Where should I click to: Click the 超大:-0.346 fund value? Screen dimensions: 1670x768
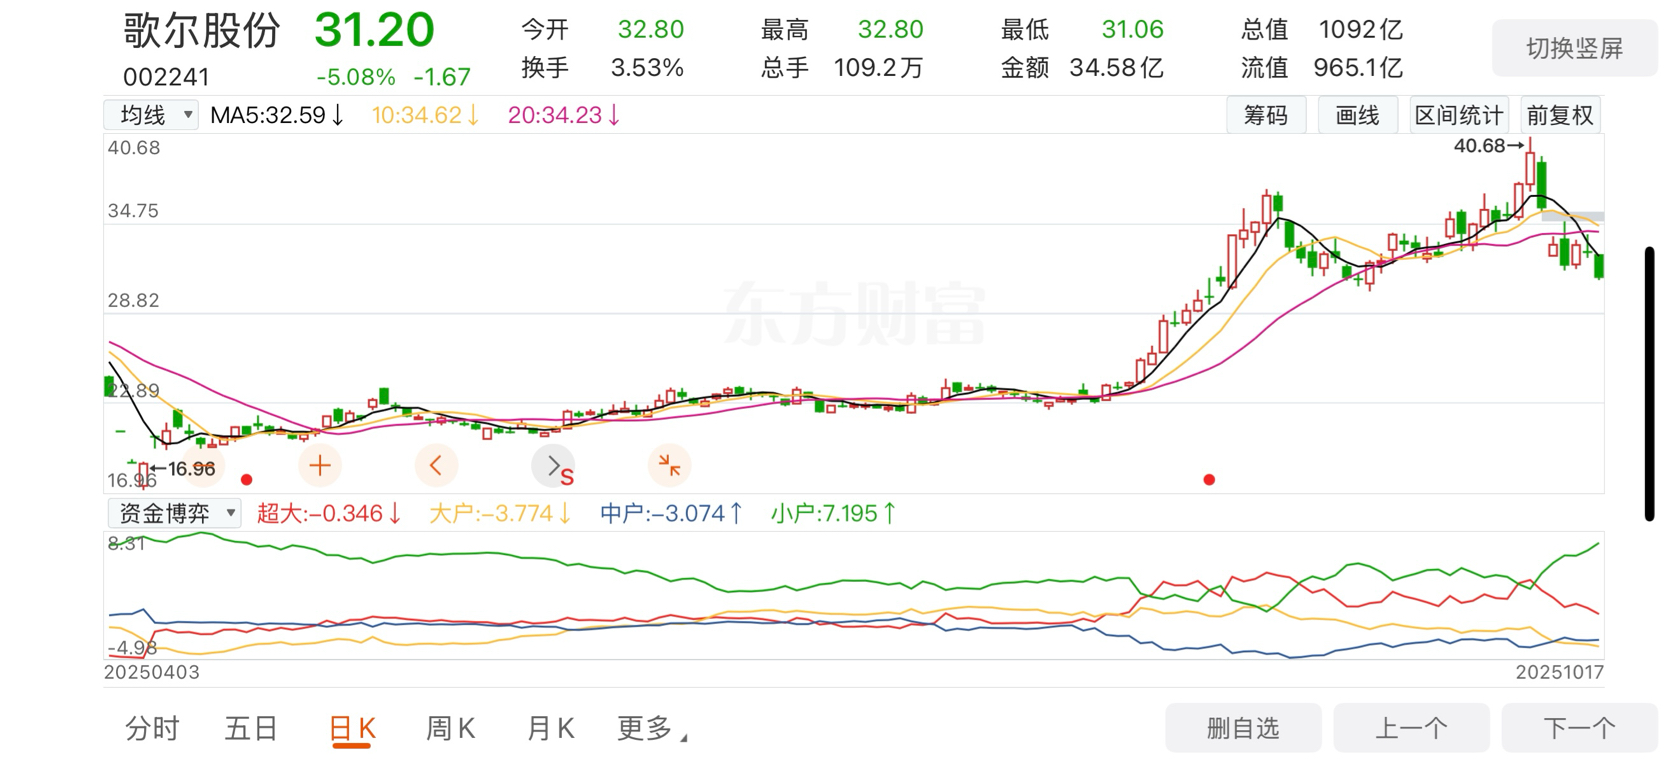tap(329, 513)
